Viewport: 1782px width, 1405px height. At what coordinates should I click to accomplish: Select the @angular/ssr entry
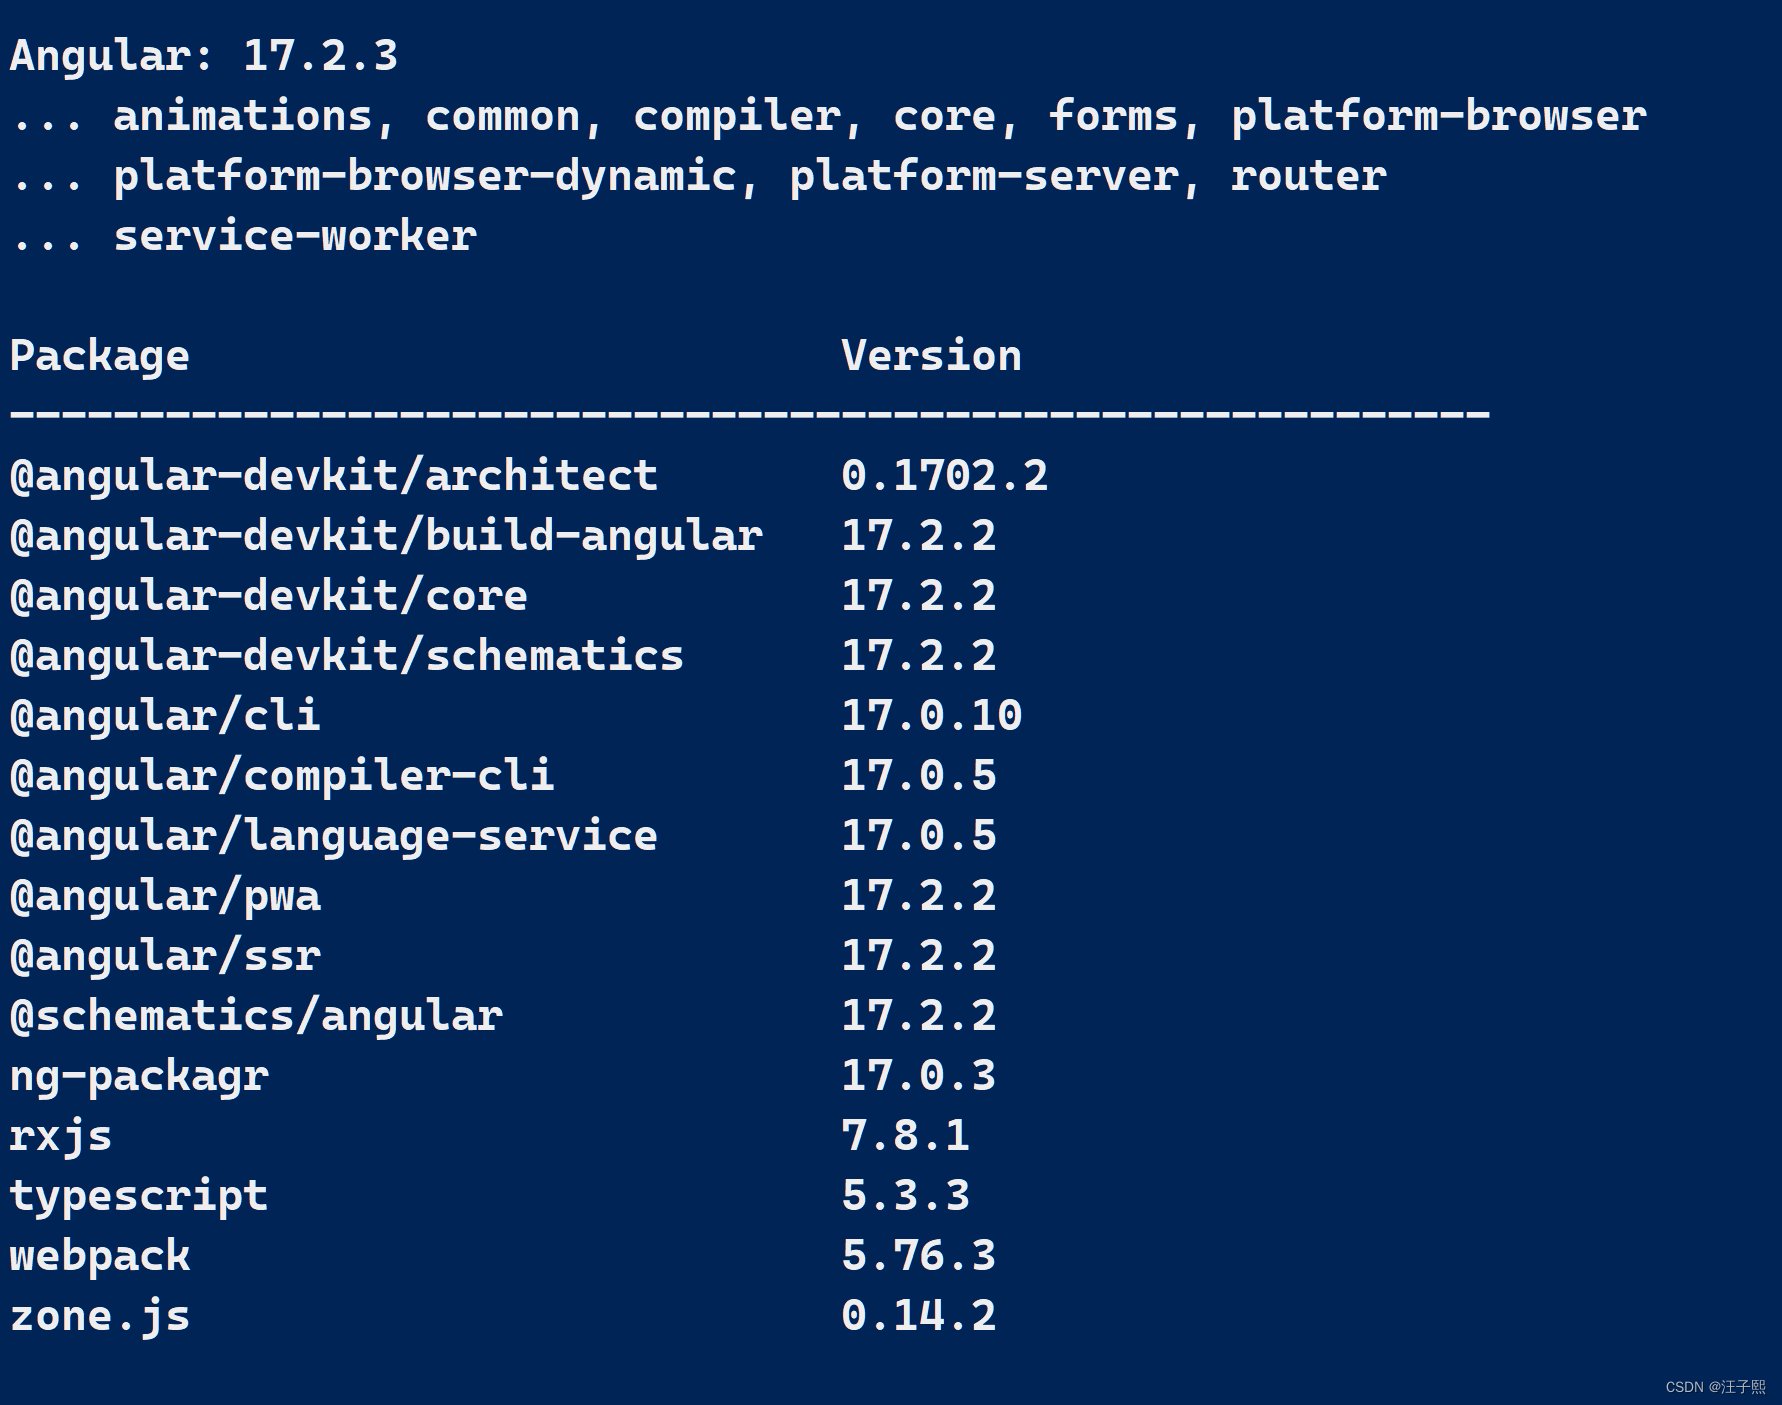163,956
